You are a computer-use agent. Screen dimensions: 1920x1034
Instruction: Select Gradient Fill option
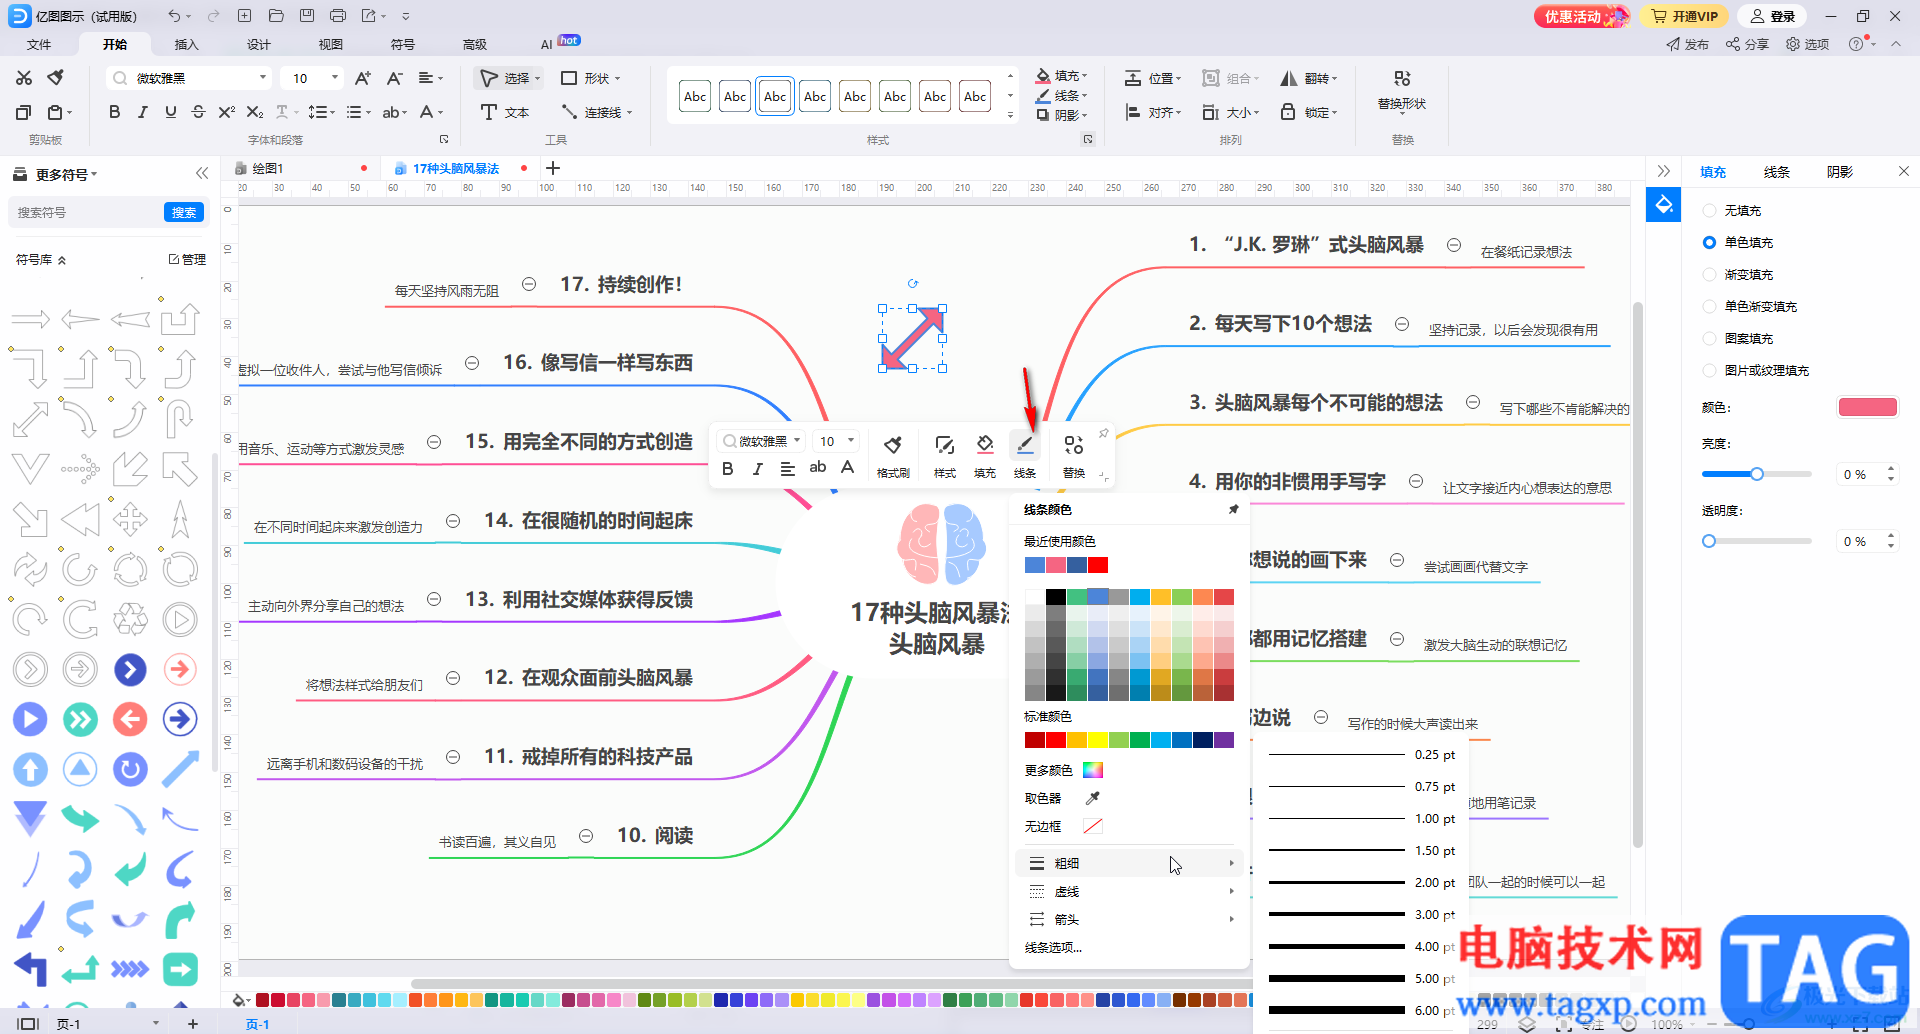tap(1709, 275)
